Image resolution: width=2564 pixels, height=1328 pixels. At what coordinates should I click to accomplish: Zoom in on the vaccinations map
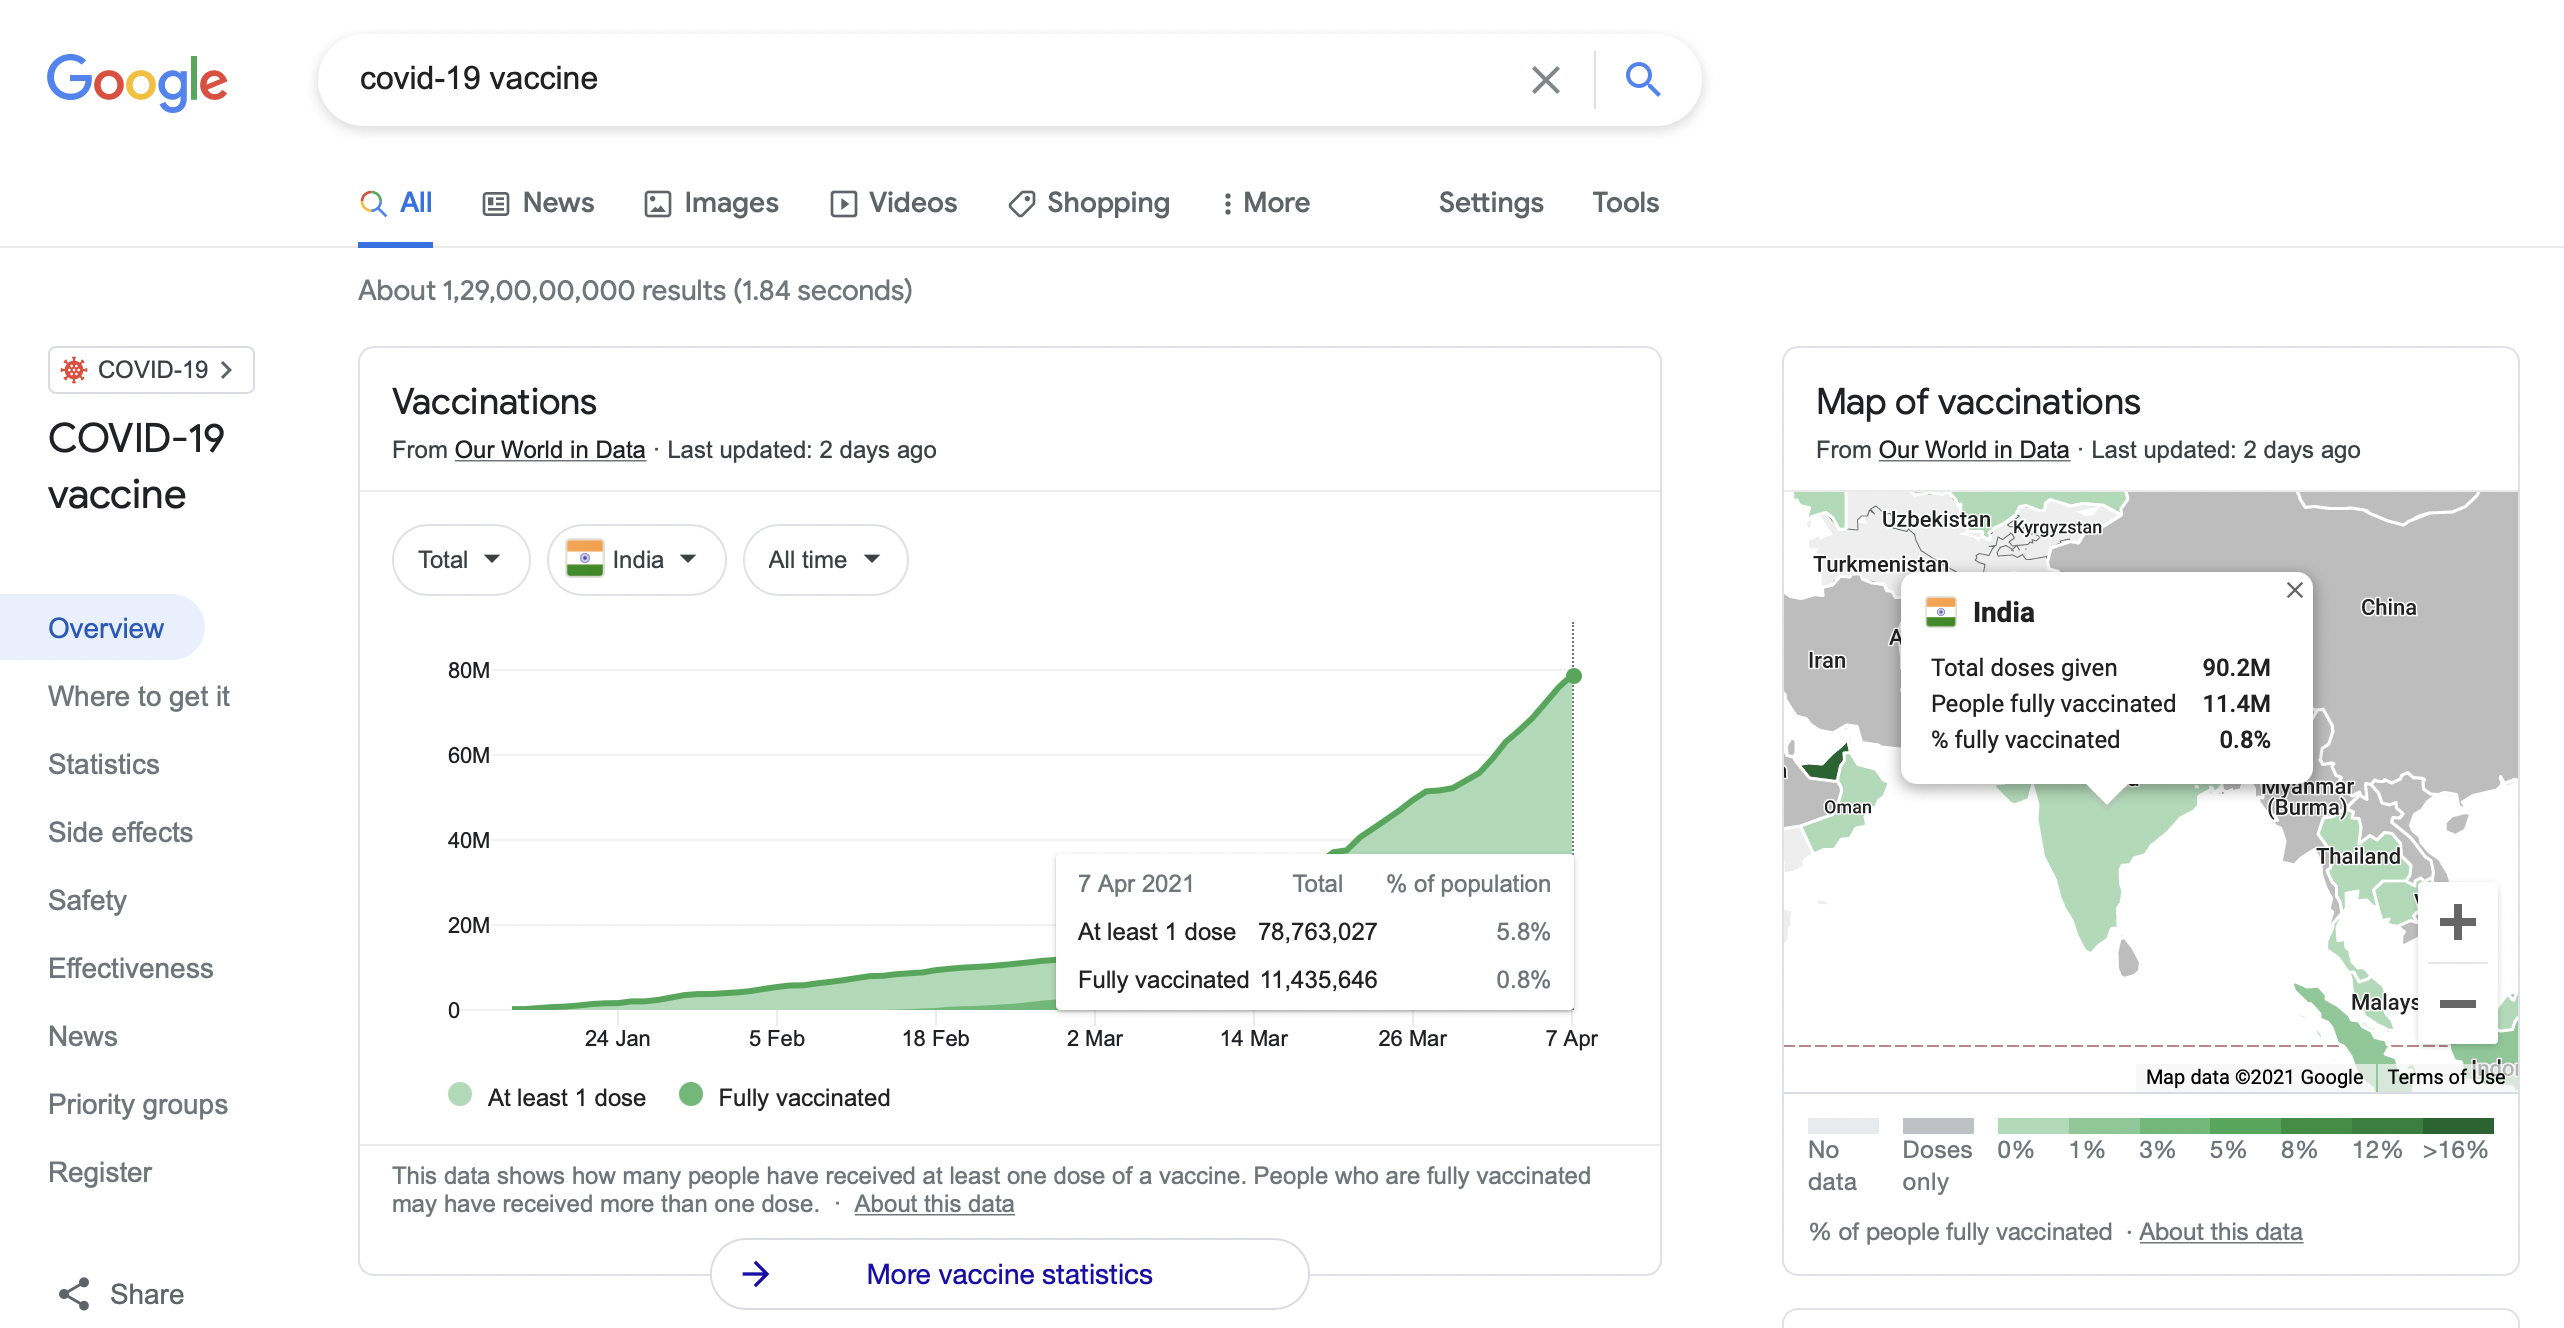pyautogui.click(x=2457, y=922)
